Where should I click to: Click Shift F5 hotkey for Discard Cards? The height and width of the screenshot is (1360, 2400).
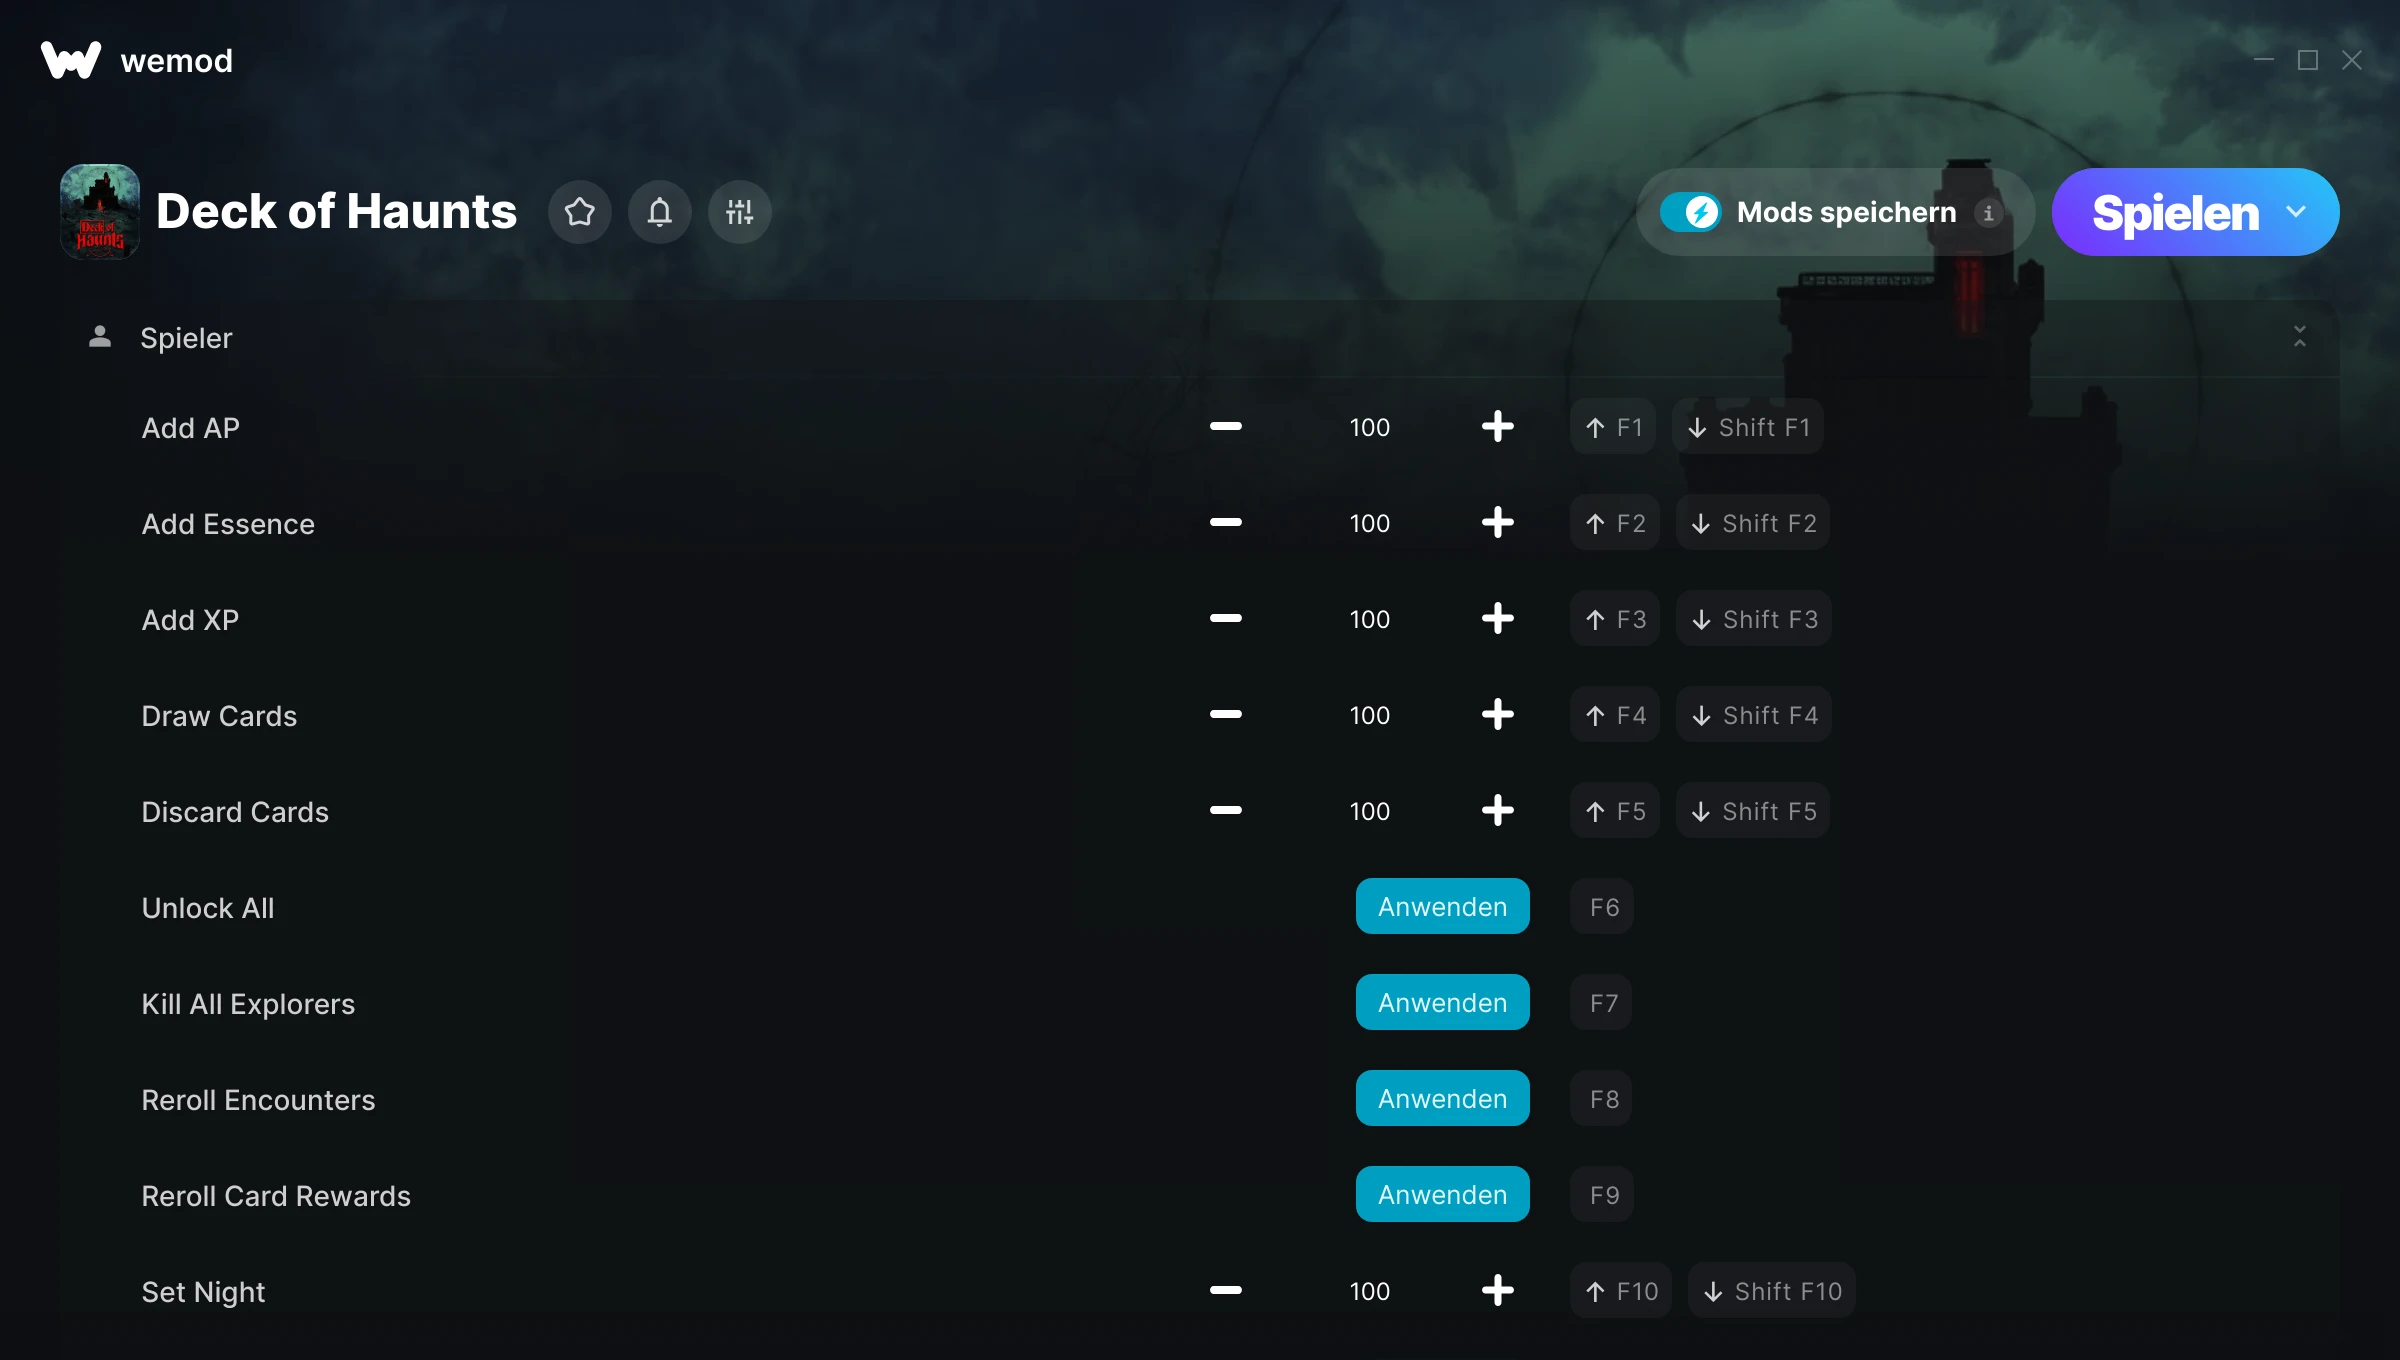pyautogui.click(x=1753, y=811)
